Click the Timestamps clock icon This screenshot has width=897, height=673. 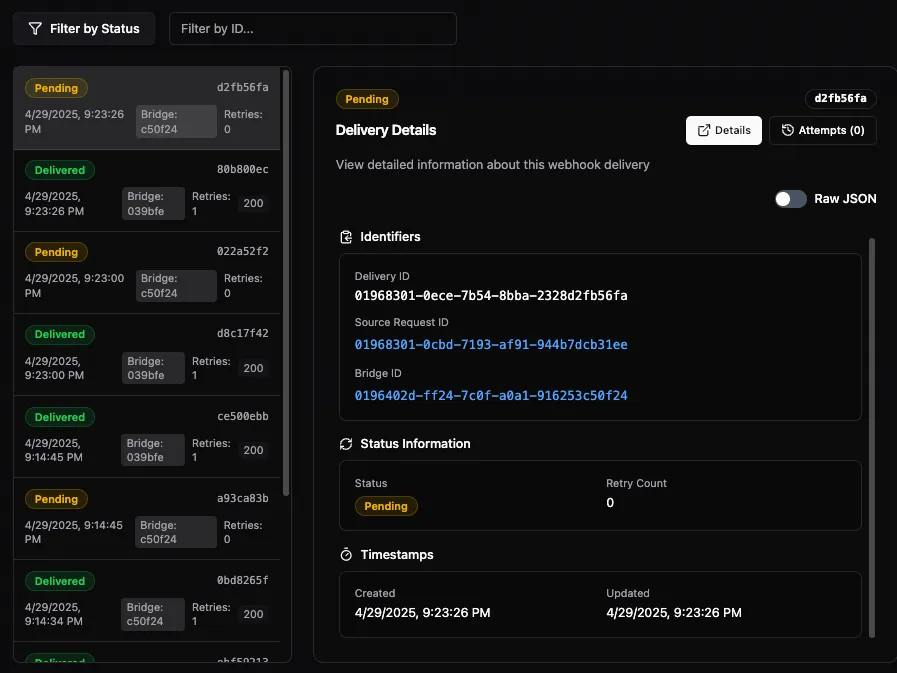[345, 554]
